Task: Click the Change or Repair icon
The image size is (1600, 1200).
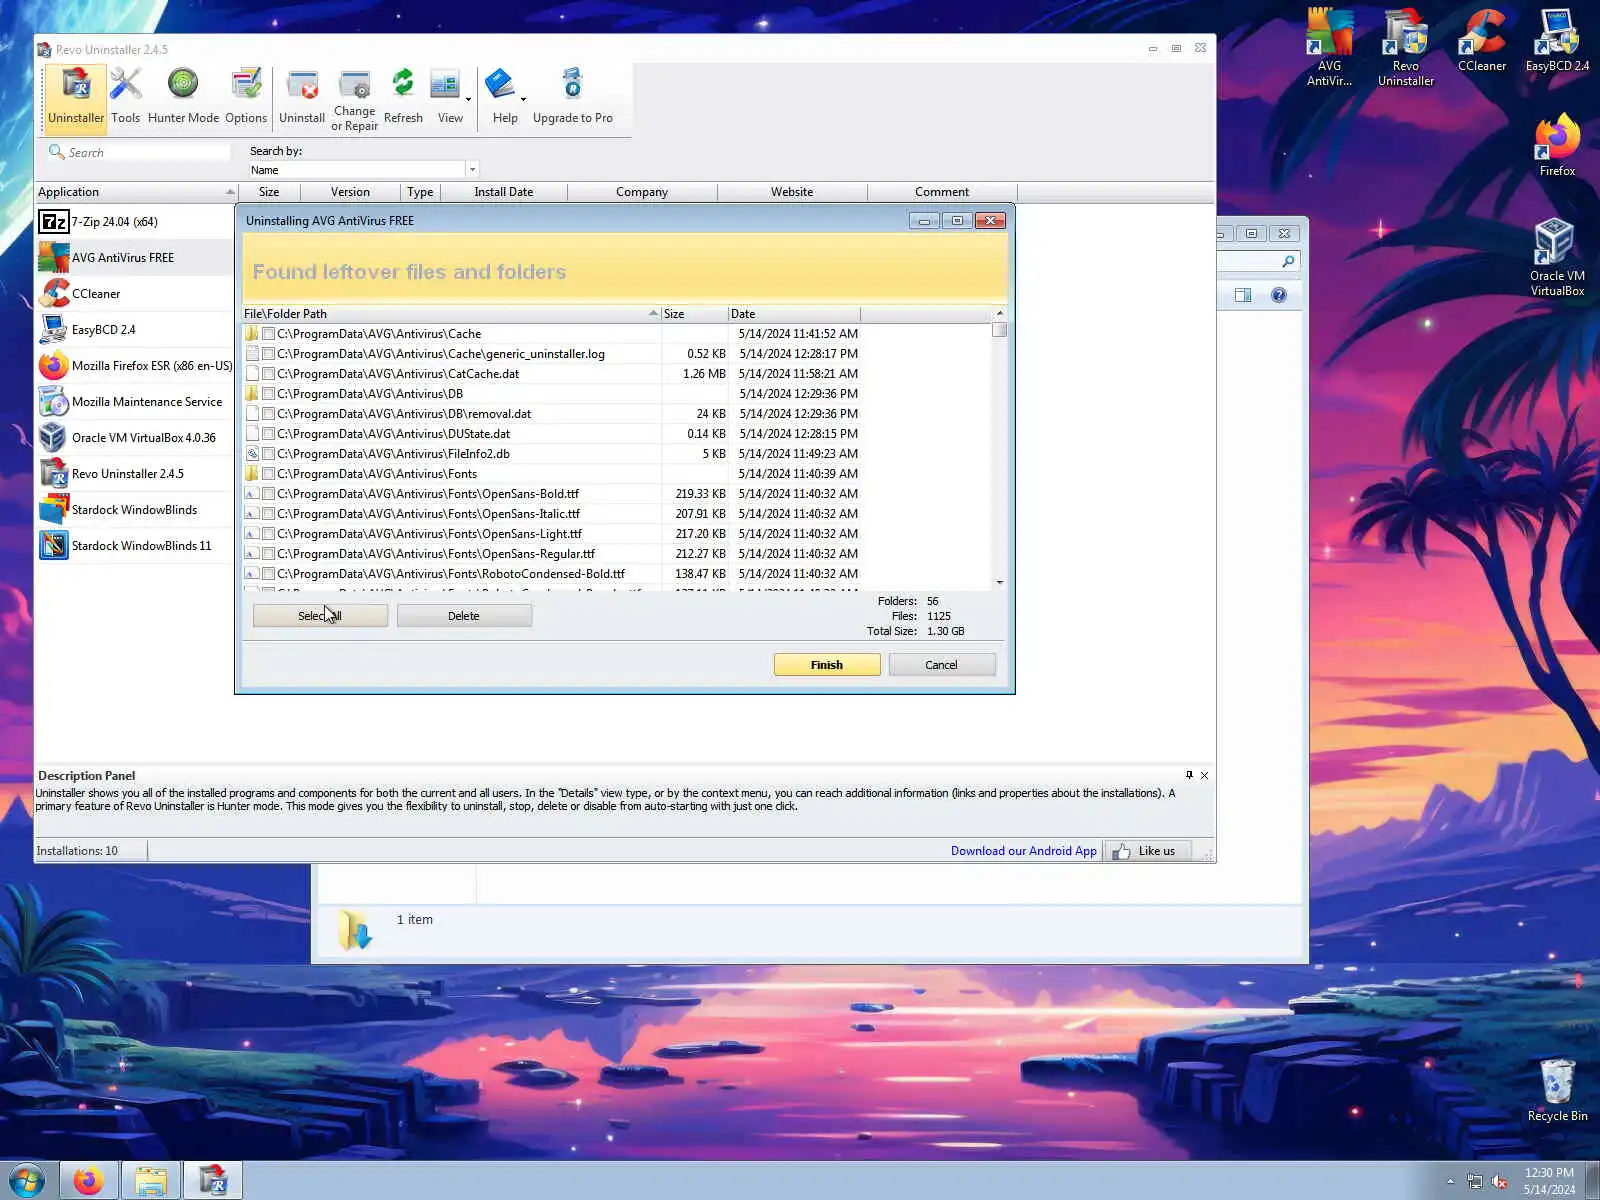Action: tap(354, 100)
